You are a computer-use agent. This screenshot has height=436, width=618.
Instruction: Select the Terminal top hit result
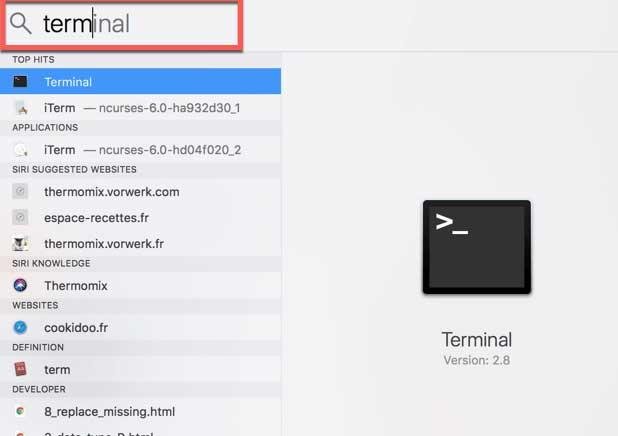140,82
